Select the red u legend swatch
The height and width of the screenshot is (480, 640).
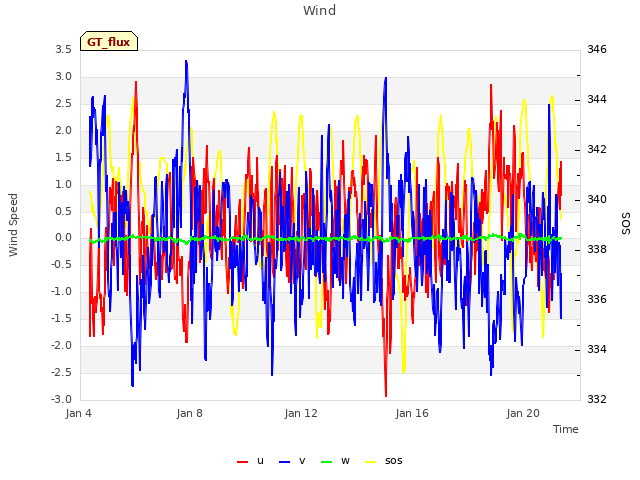[x=242, y=462]
